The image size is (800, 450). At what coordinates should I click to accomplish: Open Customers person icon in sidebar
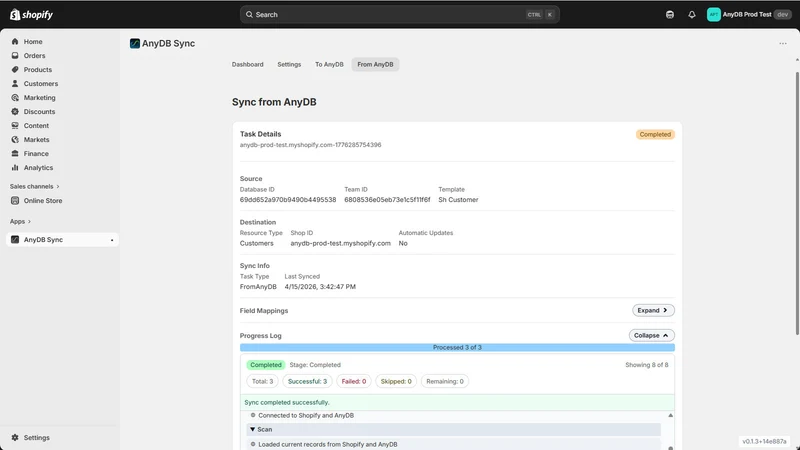point(15,83)
